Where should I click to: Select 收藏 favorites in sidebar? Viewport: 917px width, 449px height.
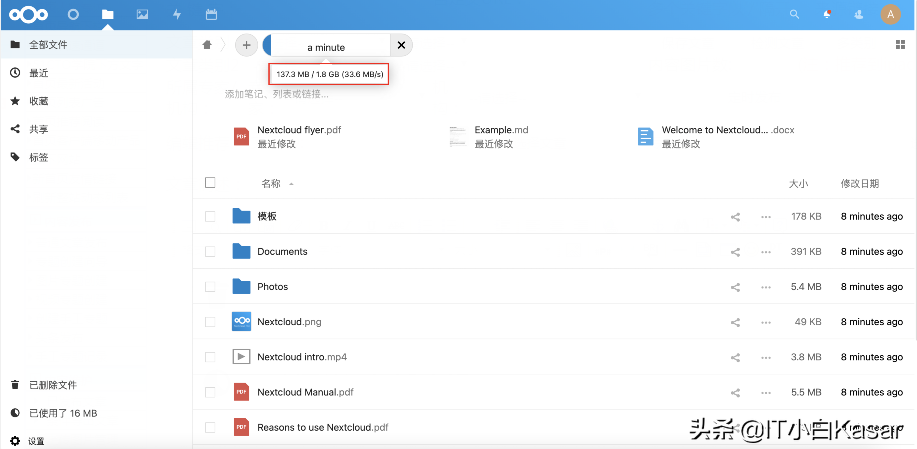coord(96,101)
